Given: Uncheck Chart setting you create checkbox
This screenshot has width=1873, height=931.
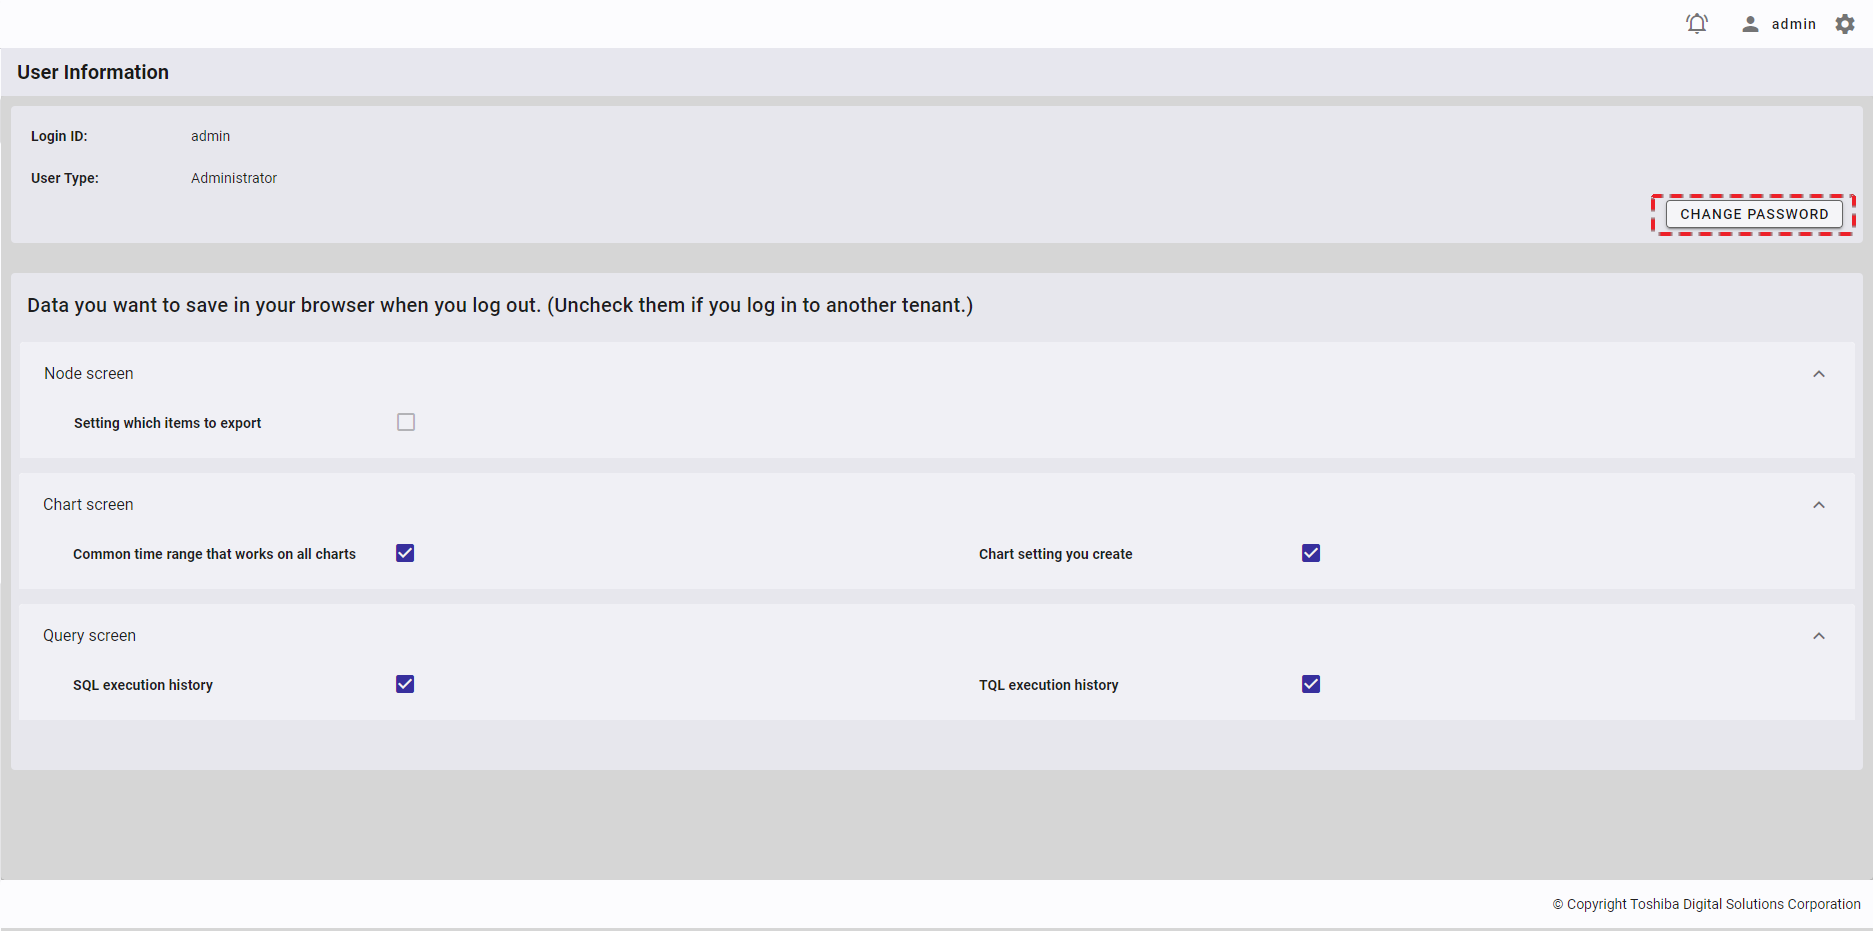Looking at the screenshot, I should click(1311, 553).
